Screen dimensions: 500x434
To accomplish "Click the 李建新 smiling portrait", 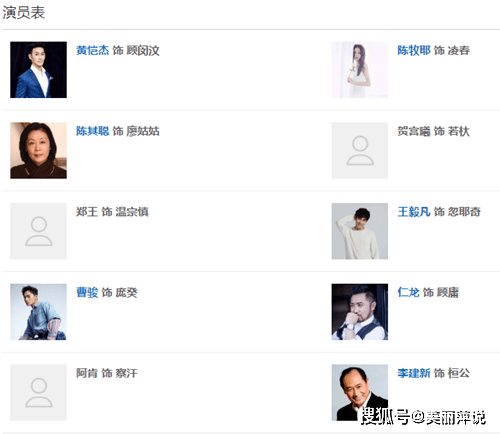I will pyautogui.click(x=360, y=392).
